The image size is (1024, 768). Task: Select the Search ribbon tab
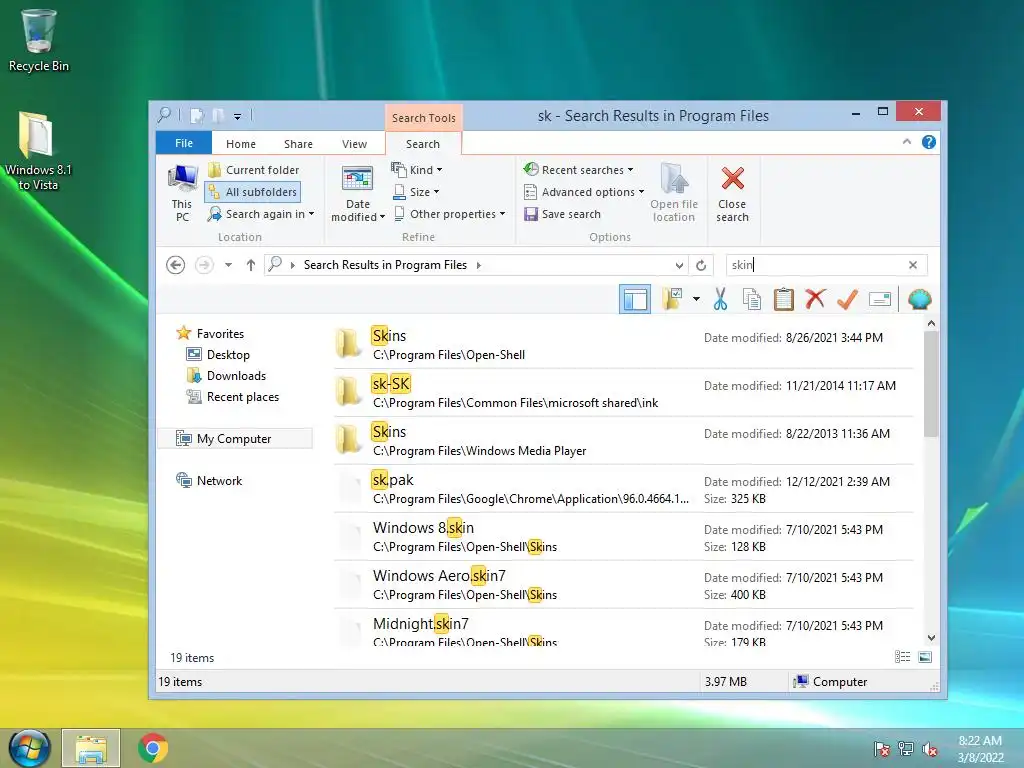click(x=423, y=144)
